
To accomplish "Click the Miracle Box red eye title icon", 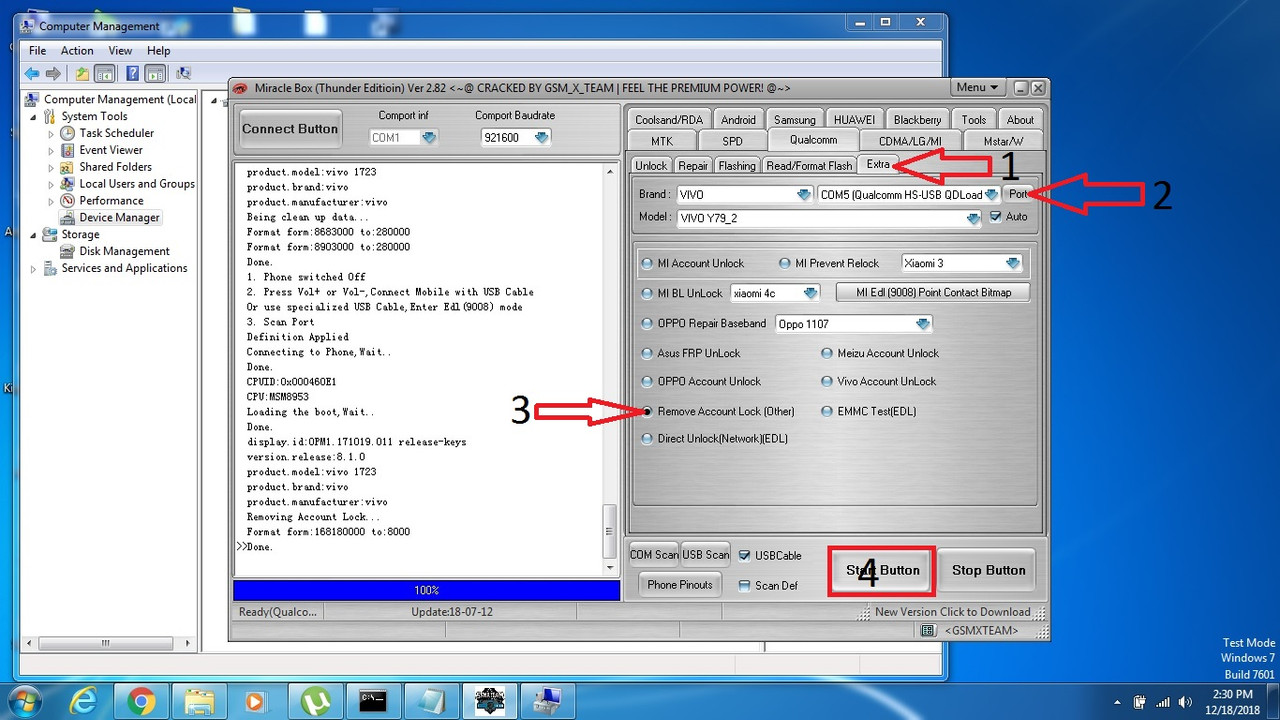I will pyautogui.click(x=240, y=88).
